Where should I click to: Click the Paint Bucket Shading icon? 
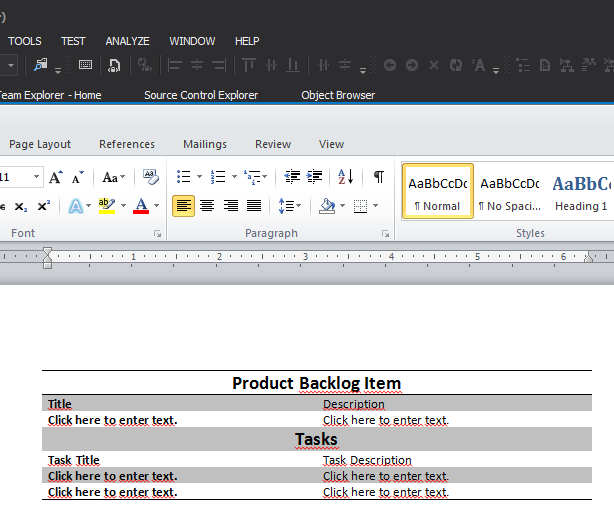[326, 206]
